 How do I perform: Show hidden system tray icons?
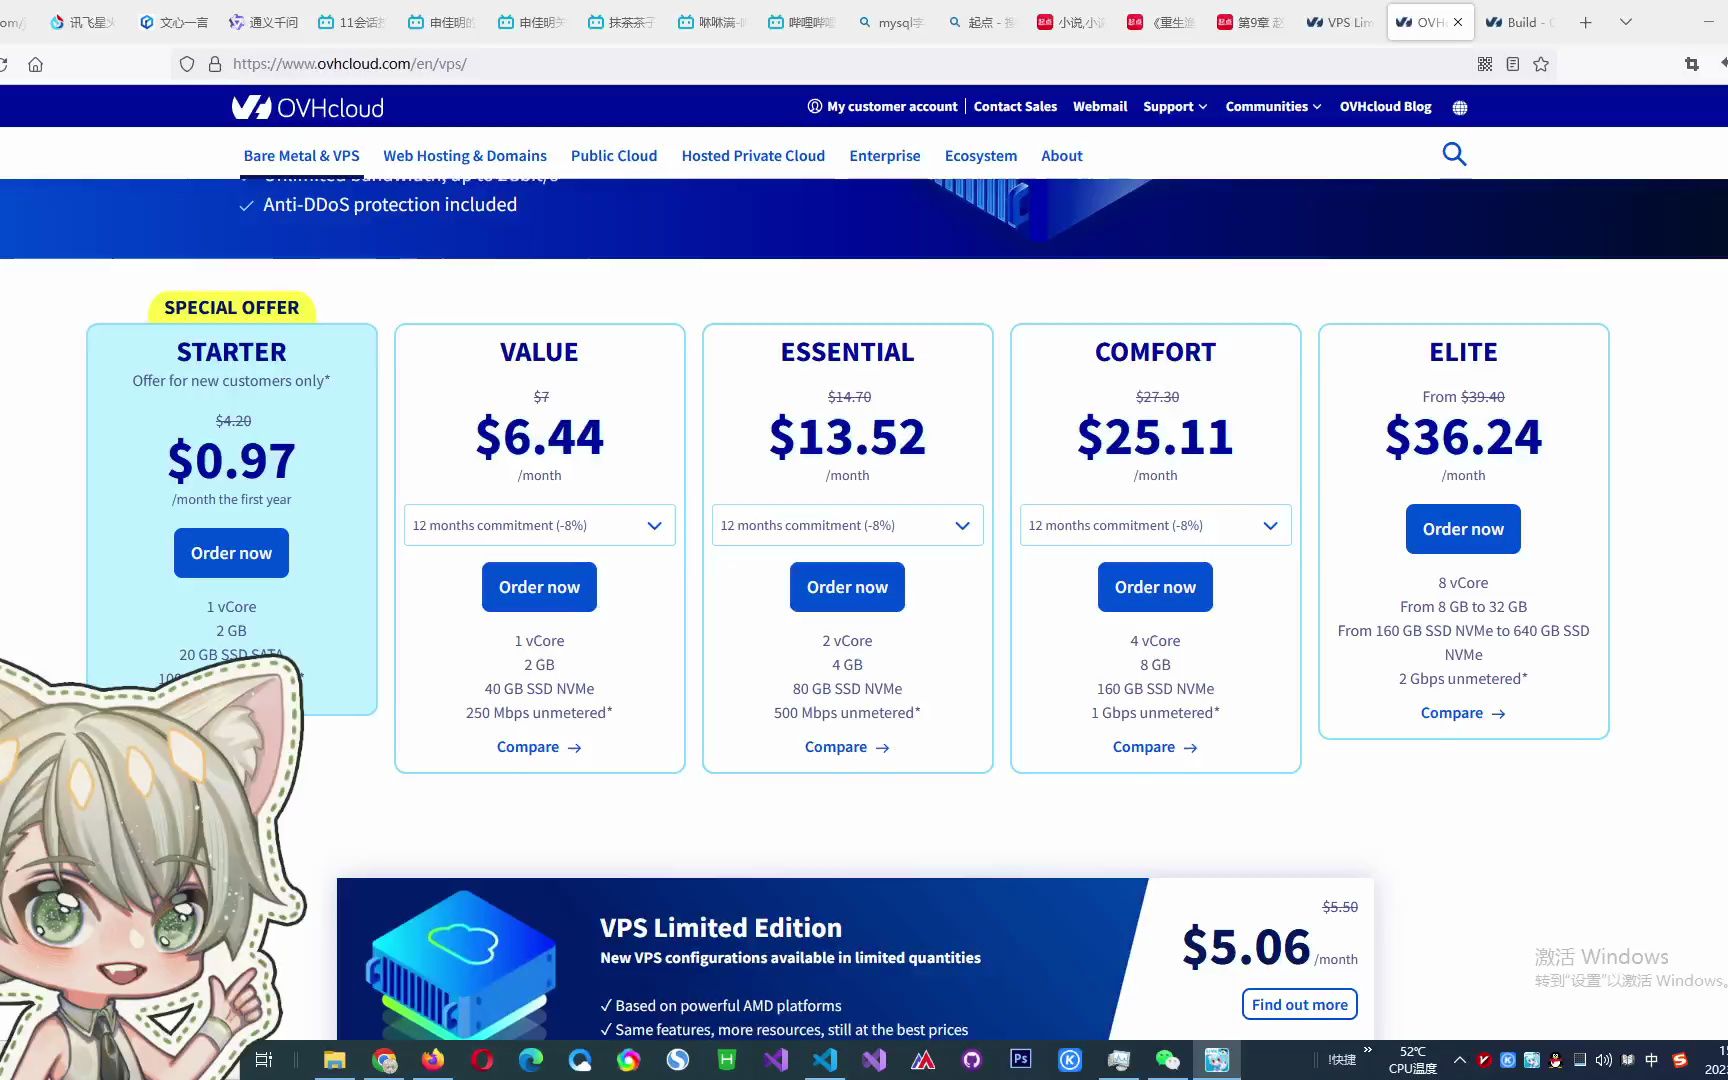1459,1060
